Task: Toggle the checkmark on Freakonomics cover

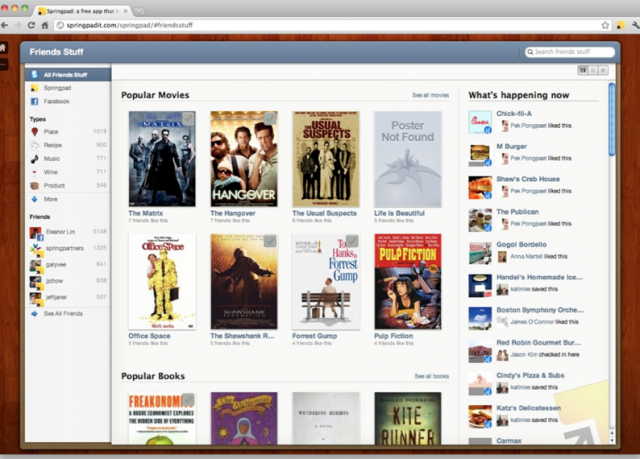Action: (188, 399)
